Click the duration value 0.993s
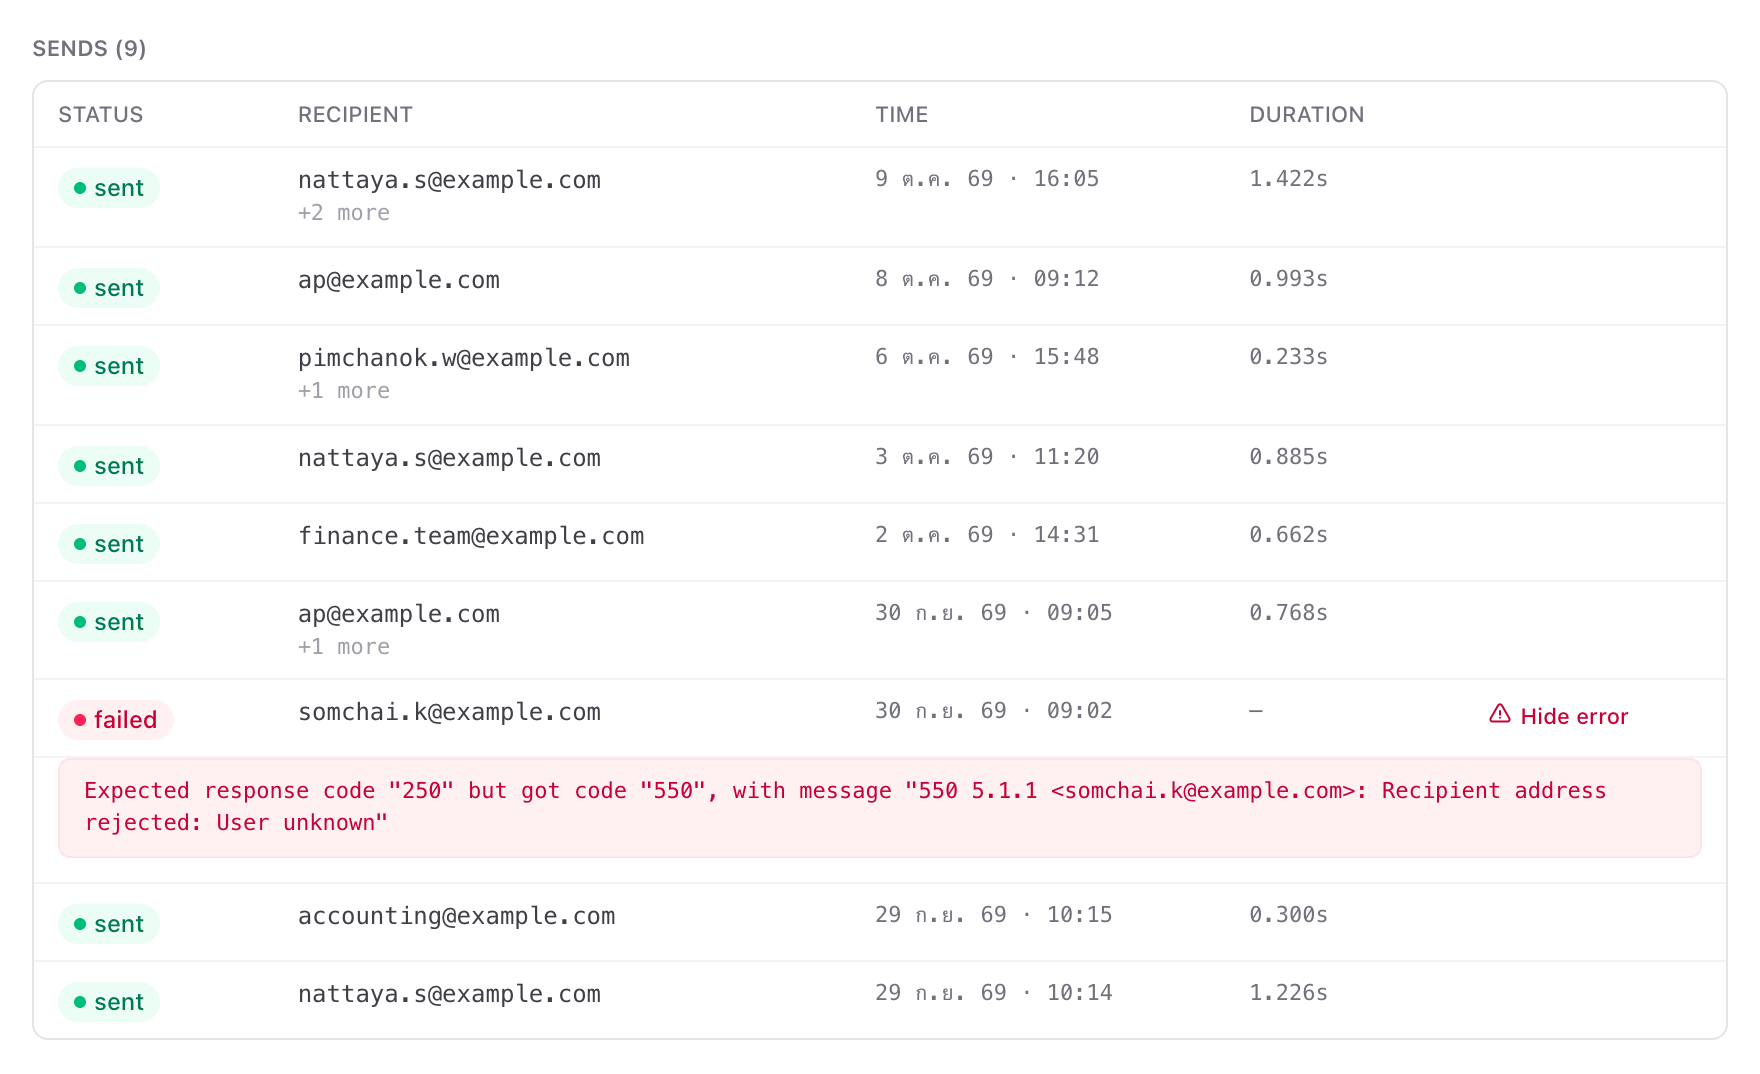The height and width of the screenshot is (1074, 1760). point(1288,279)
